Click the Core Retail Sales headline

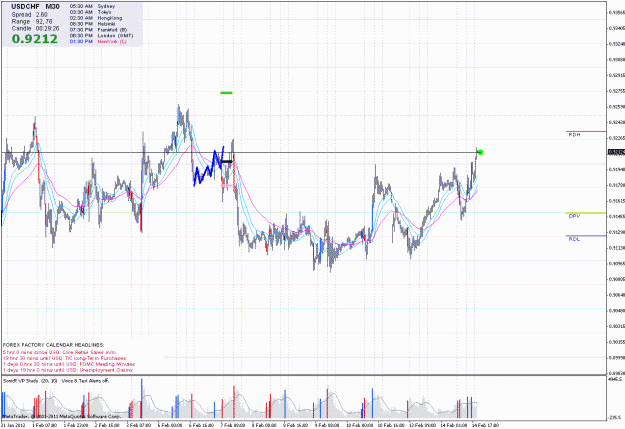[59, 352]
